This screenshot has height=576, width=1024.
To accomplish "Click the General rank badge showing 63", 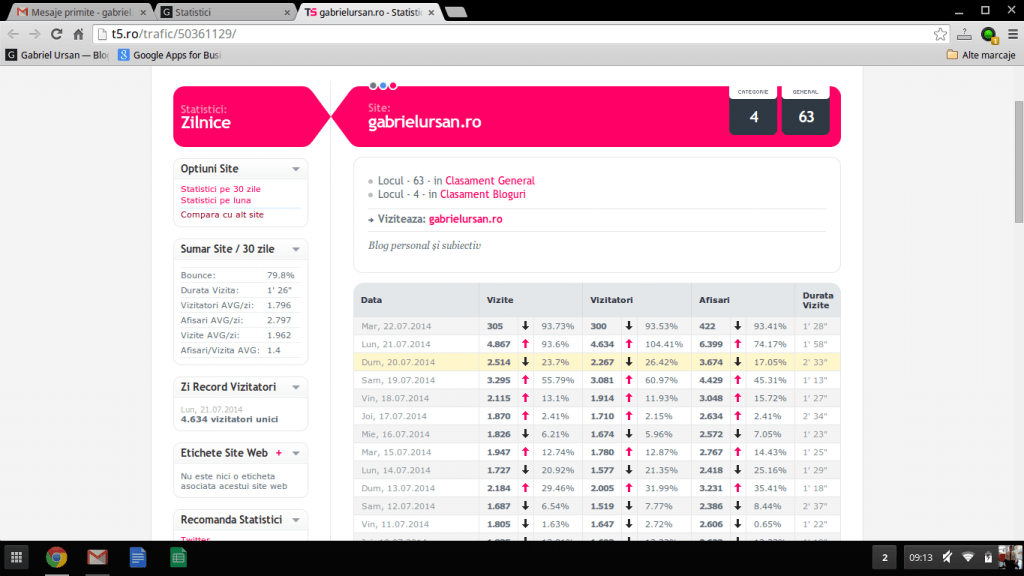I will (x=805, y=110).
